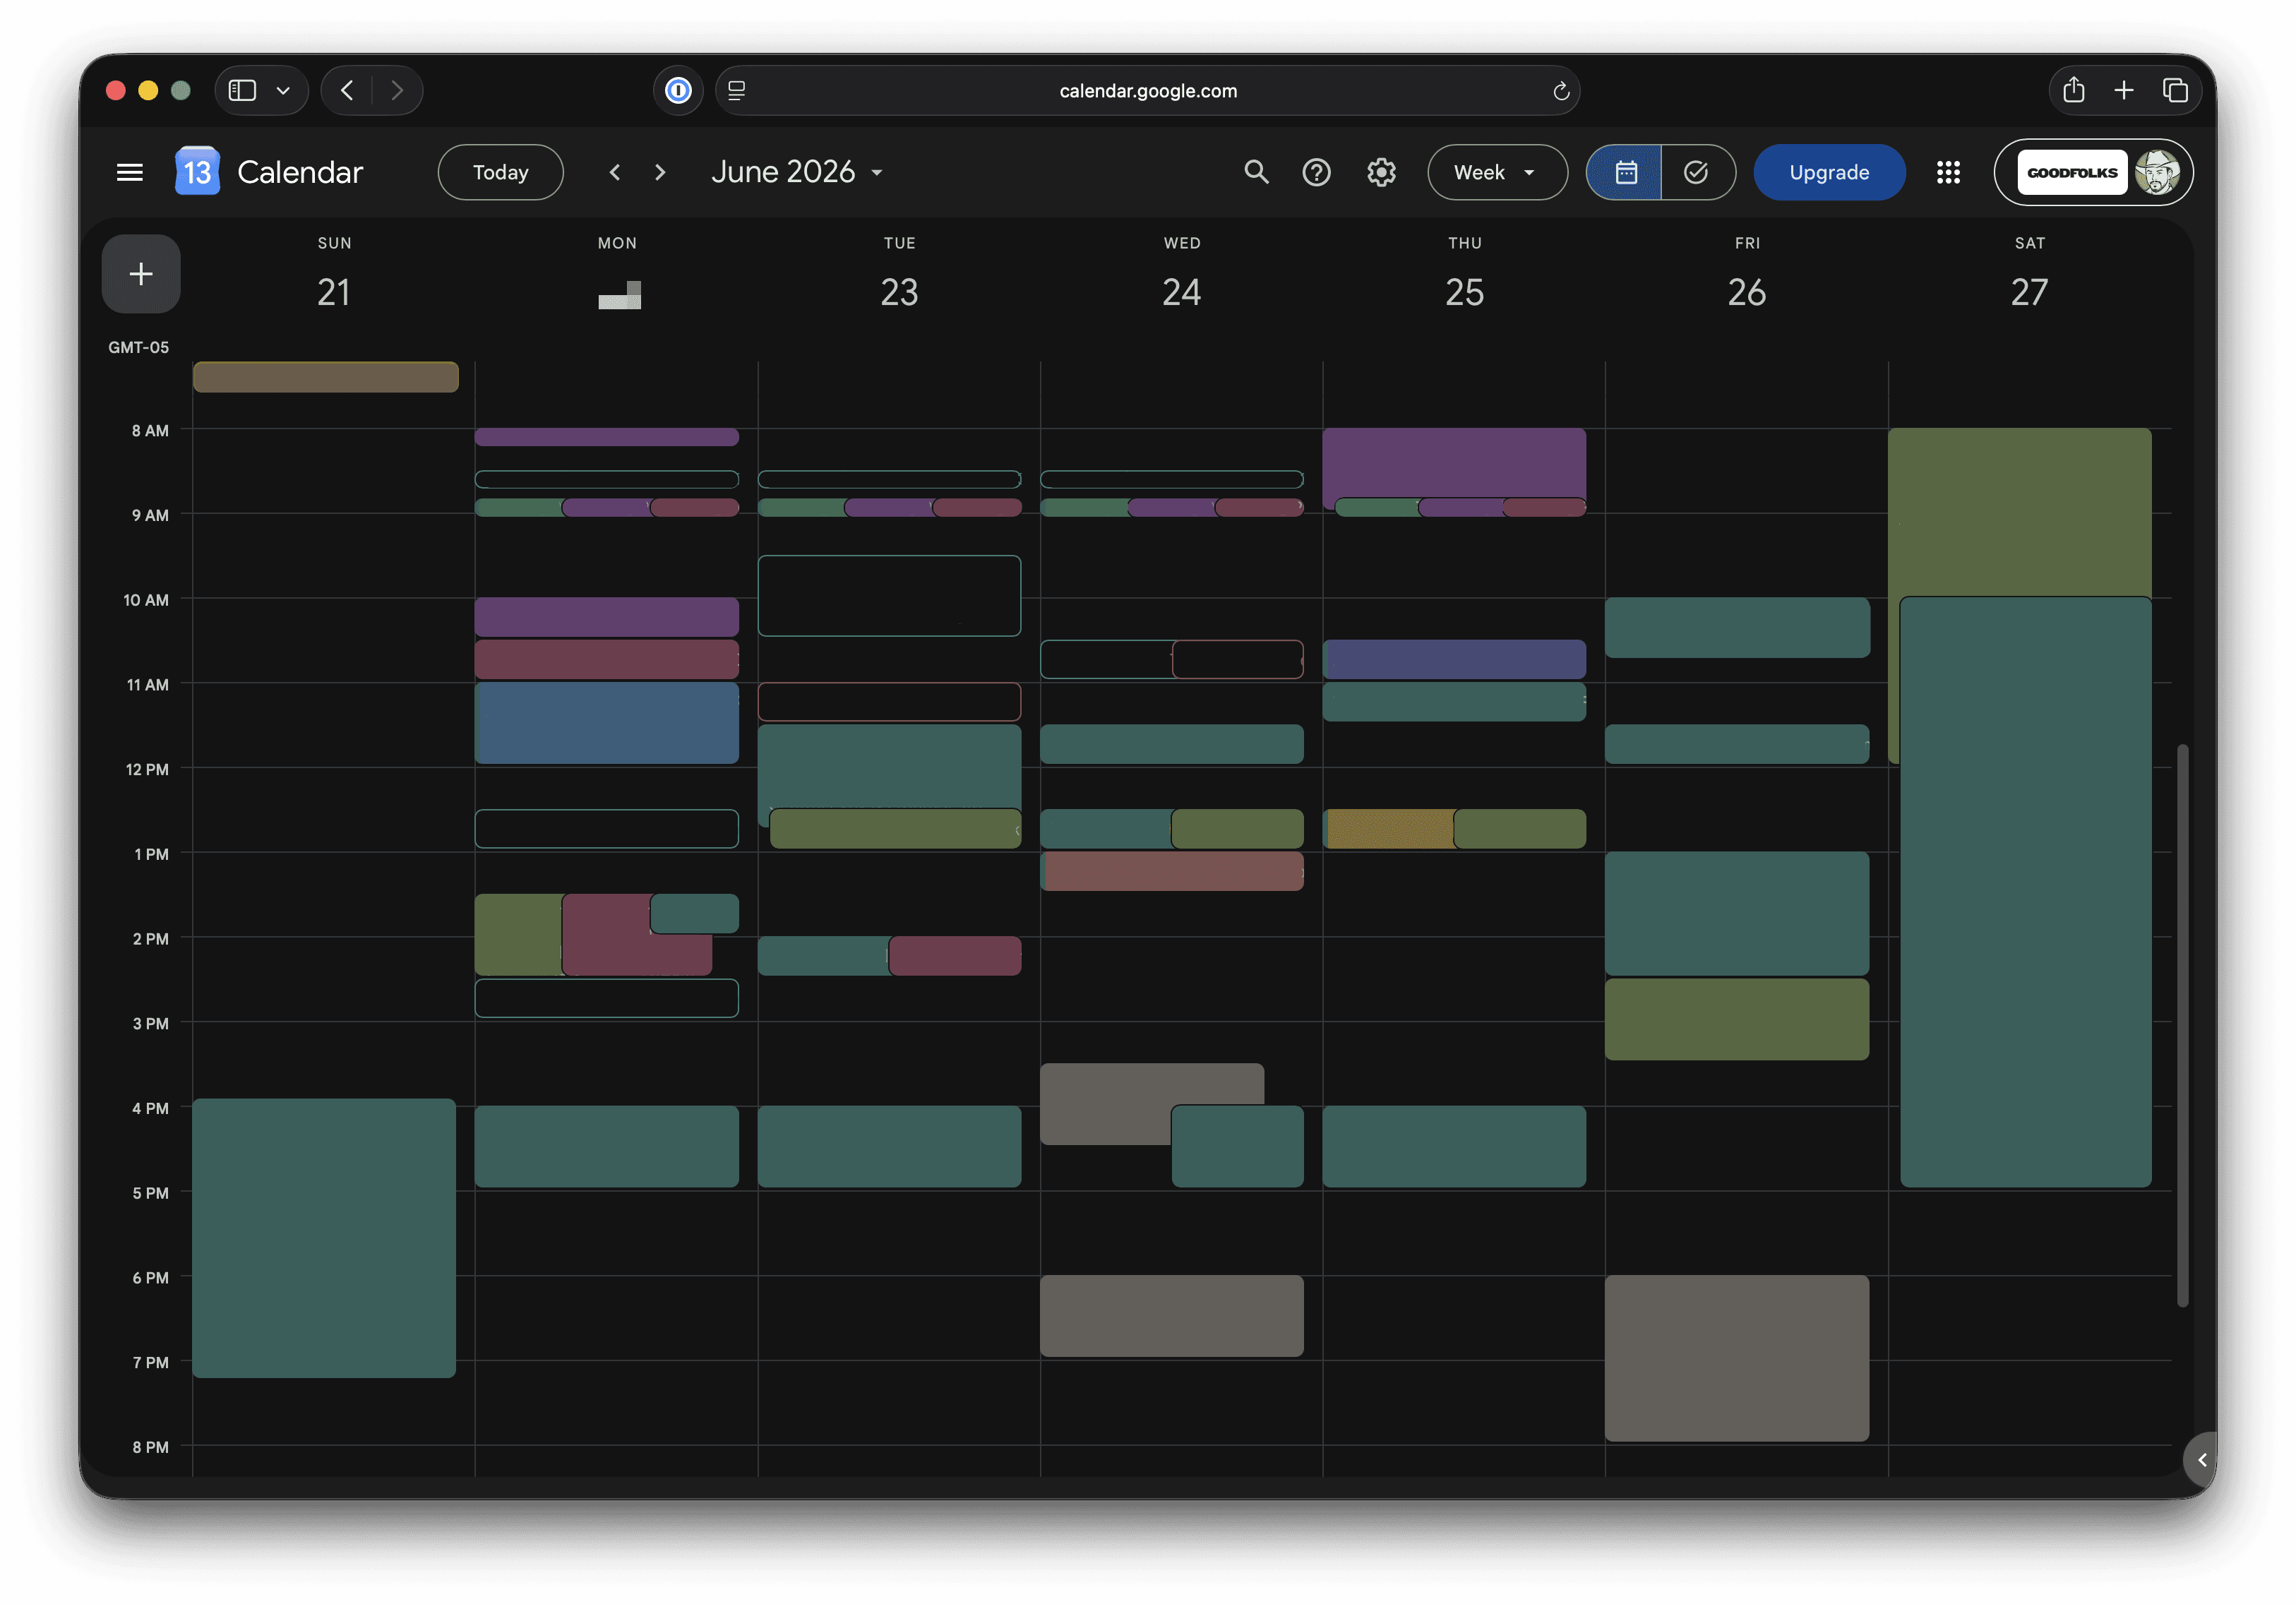This screenshot has width=2296, height=1604.
Task: Open the support help icon
Action: 1316,172
